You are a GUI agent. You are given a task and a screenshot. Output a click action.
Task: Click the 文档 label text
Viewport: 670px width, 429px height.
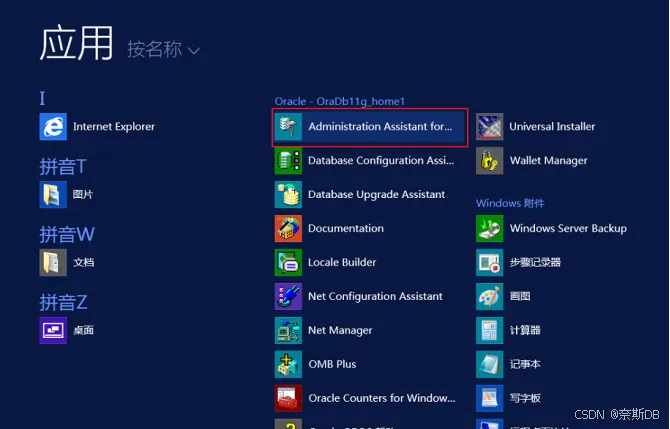[83, 262]
